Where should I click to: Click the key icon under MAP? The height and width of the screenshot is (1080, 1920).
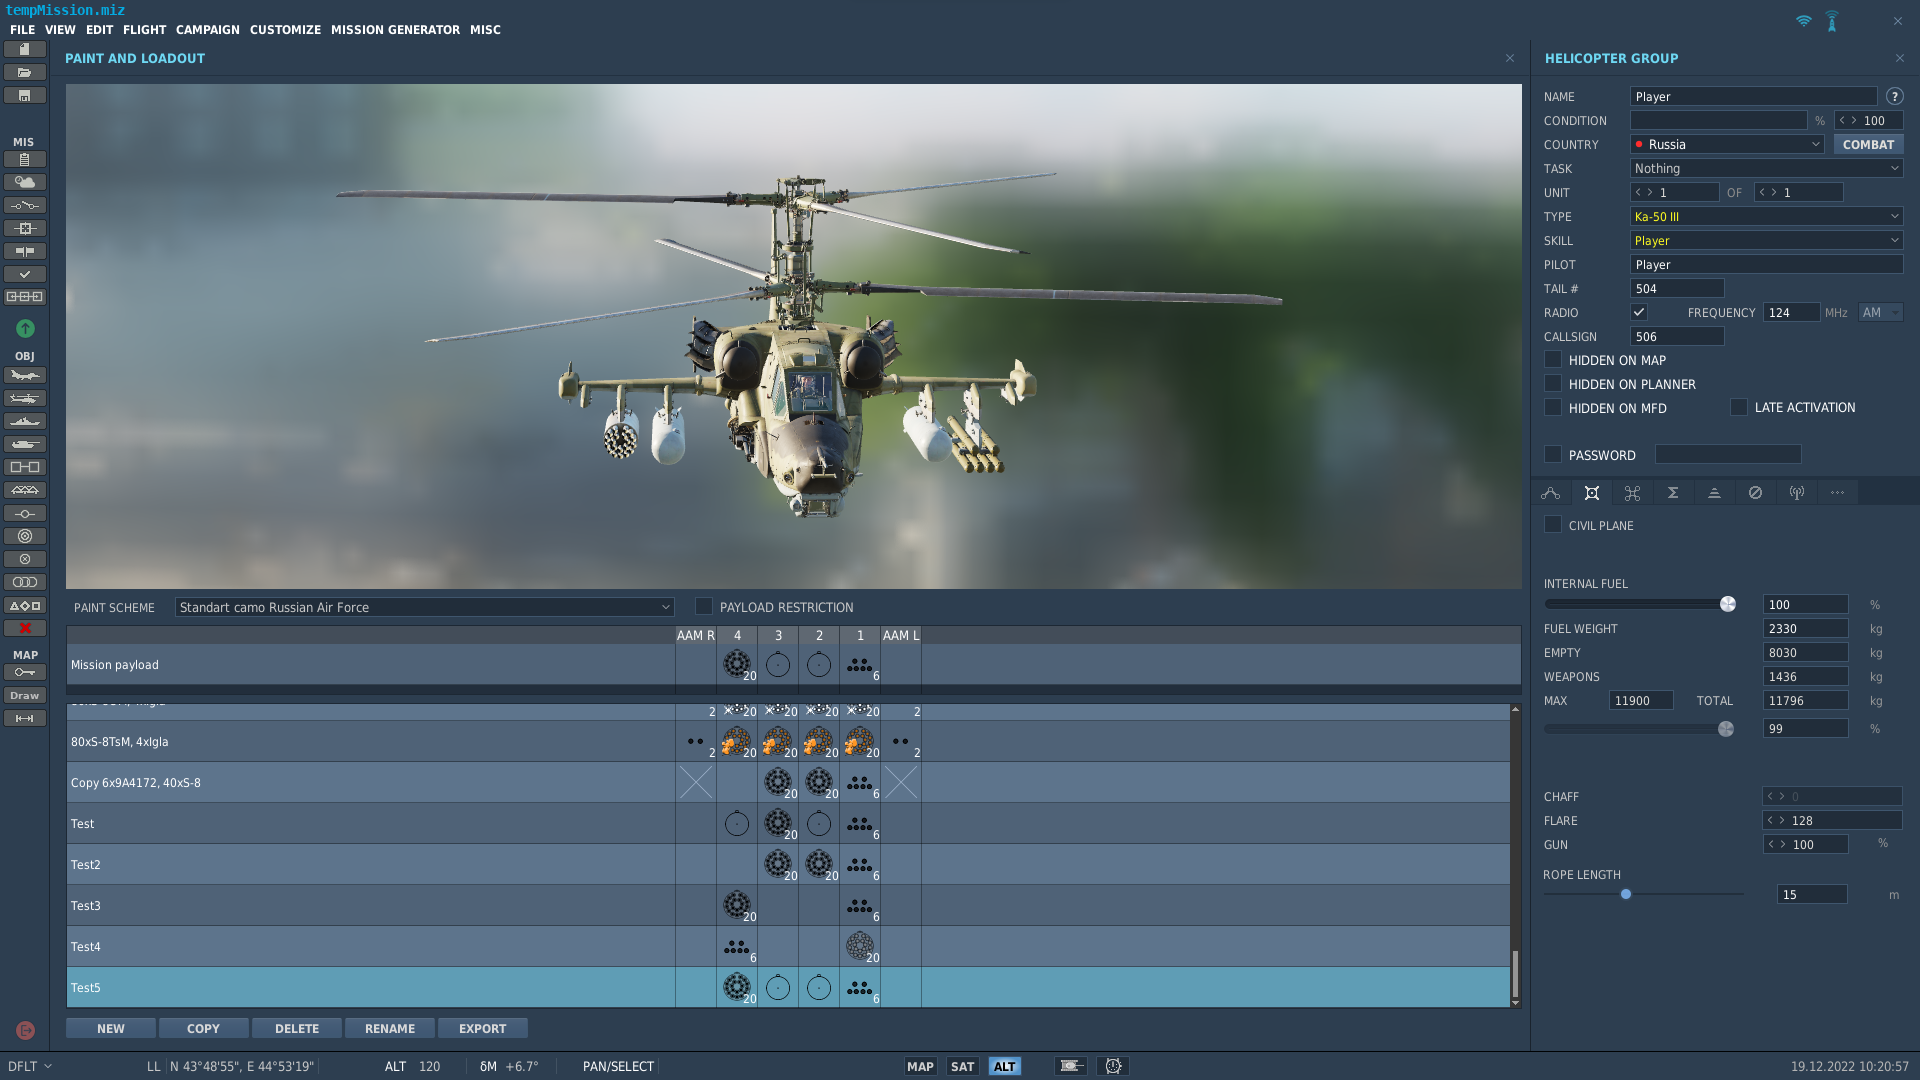(x=25, y=672)
